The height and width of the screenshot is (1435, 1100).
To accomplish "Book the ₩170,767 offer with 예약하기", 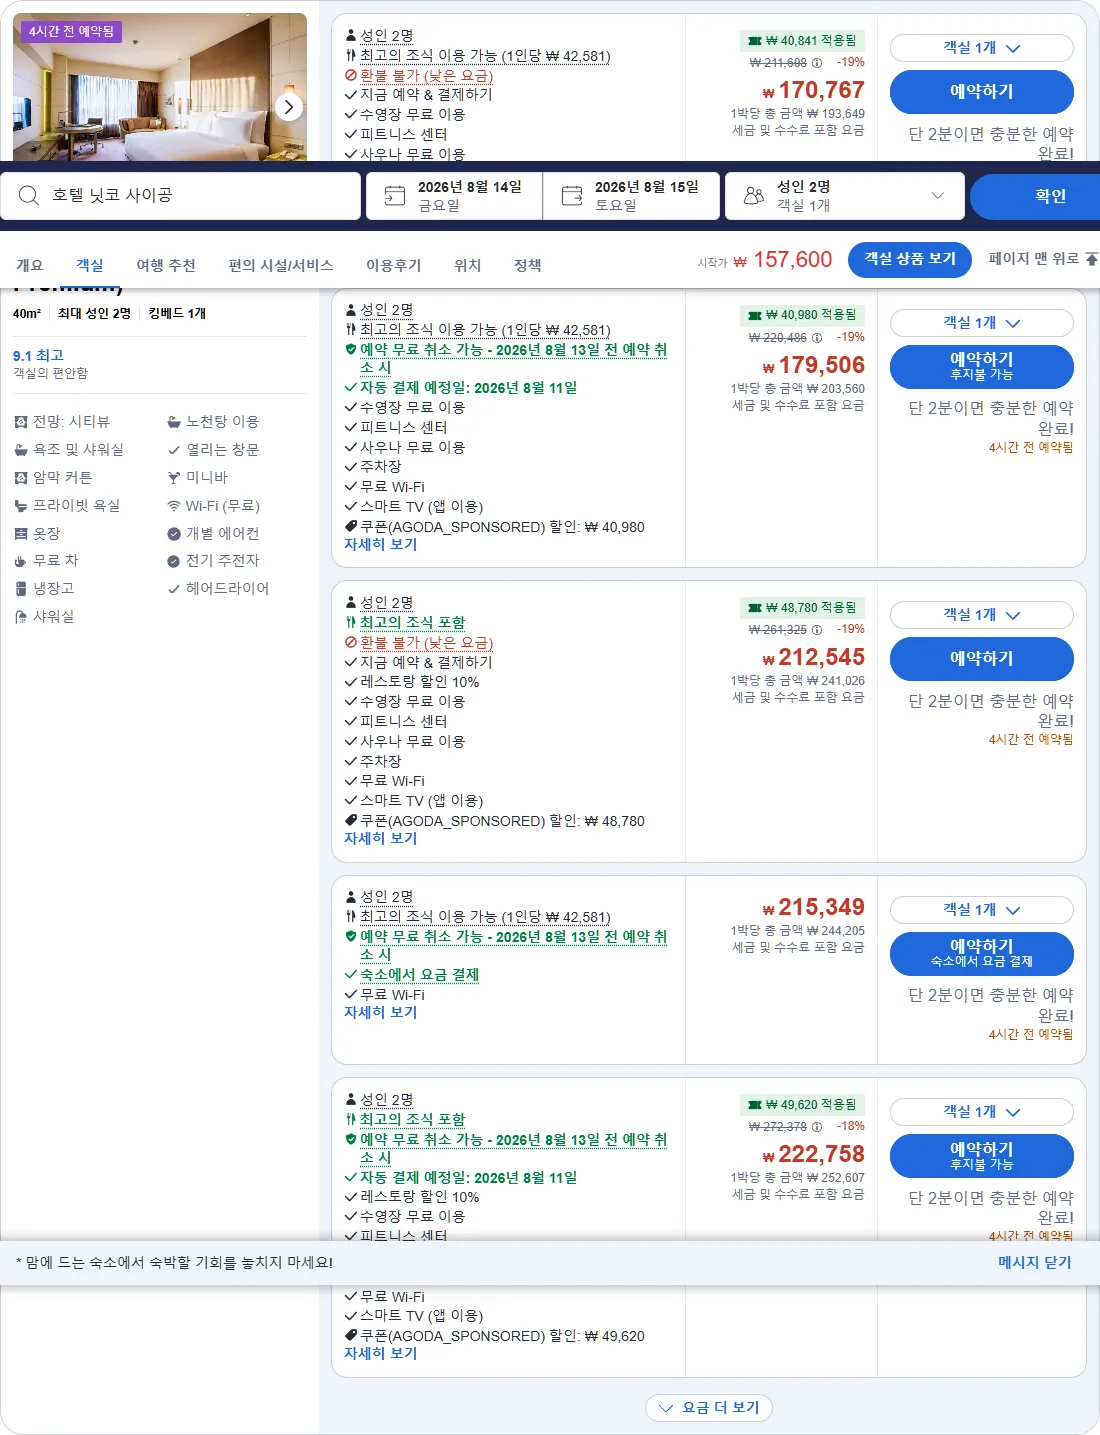I will [x=982, y=92].
